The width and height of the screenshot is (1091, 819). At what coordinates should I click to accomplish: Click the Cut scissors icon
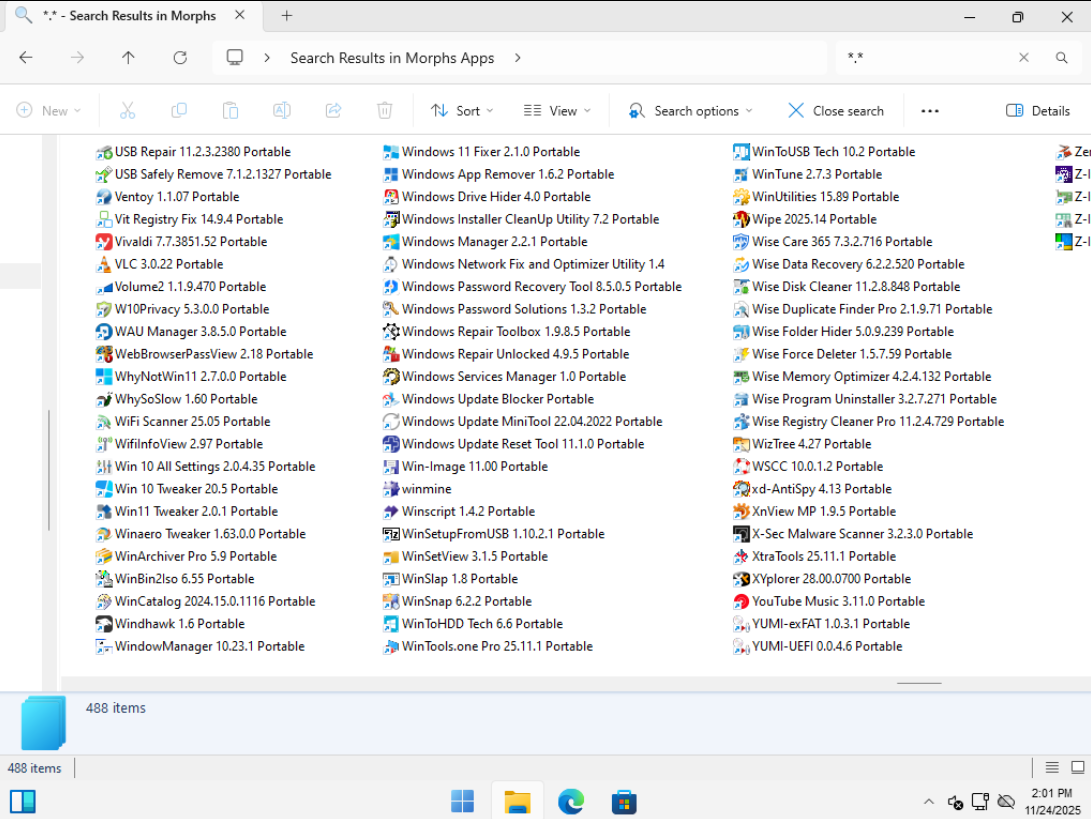pos(127,111)
